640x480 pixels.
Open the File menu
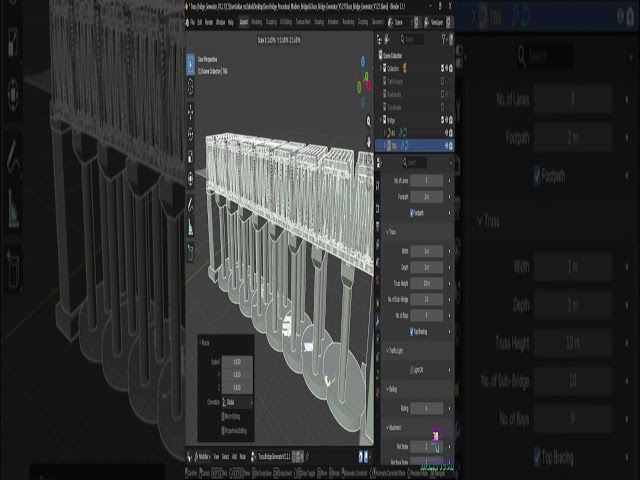pos(193,22)
